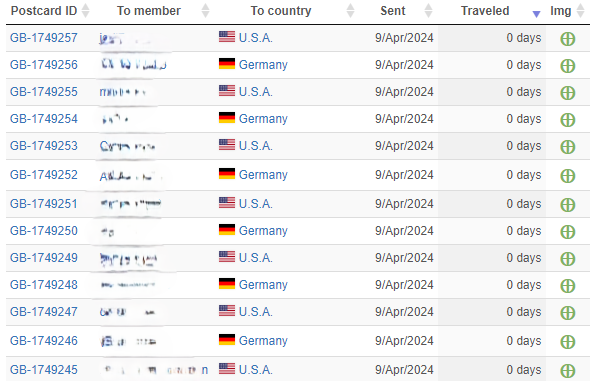Click Img column sort arrows
The height and width of the screenshot is (381, 595).
[580, 11]
